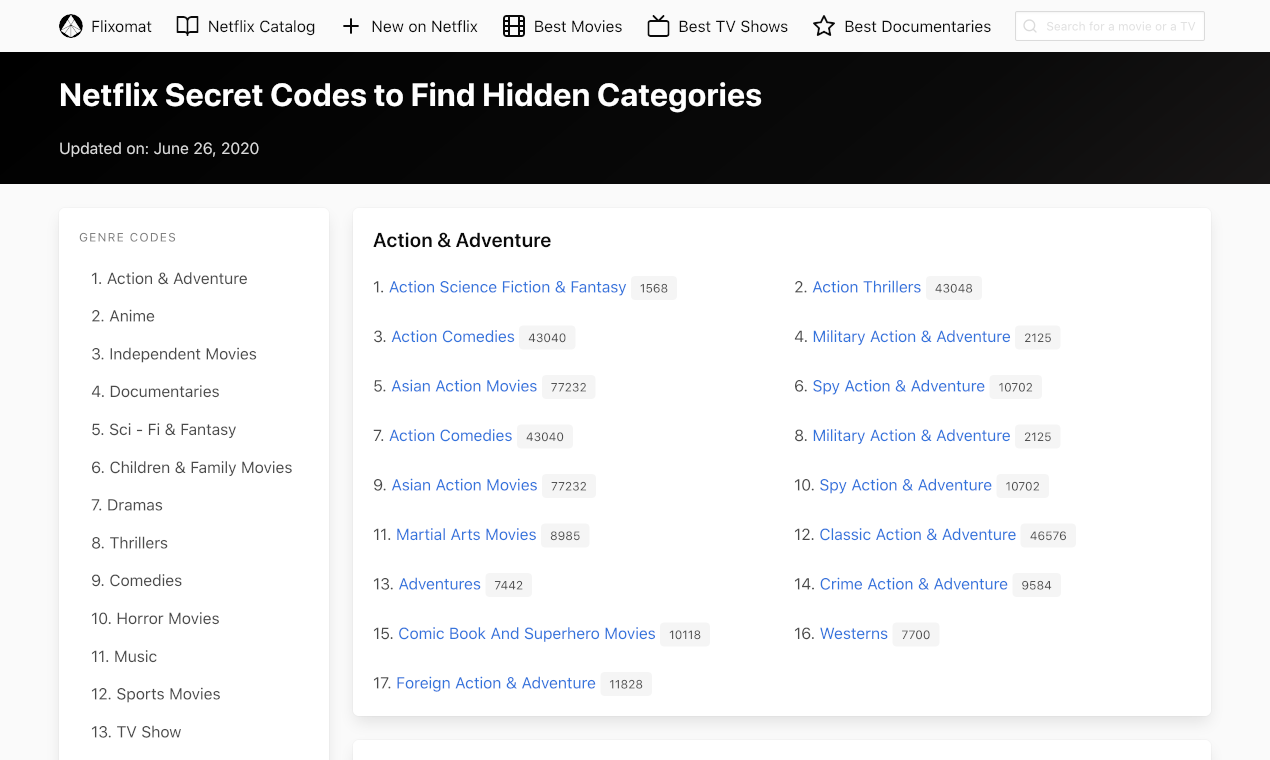
Task: Open the Martial Arts Movies category
Action: (465, 534)
